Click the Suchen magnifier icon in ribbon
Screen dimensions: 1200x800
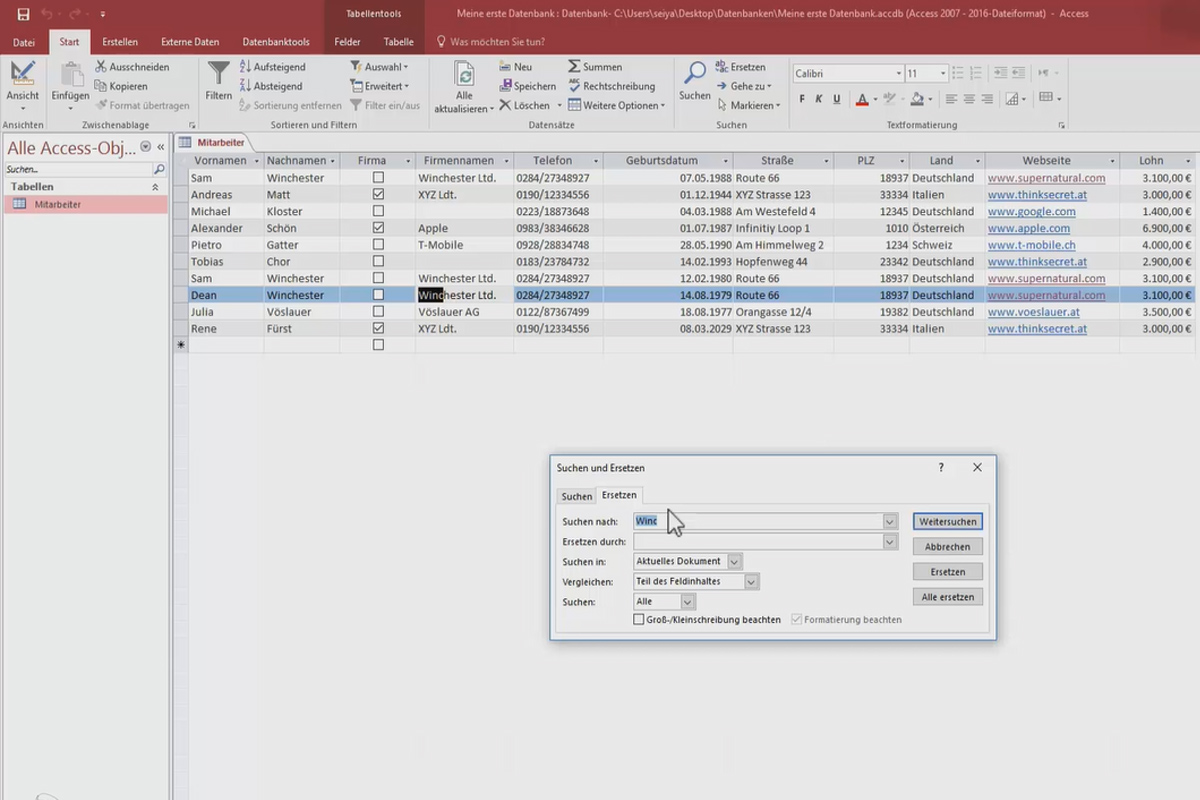click(695, 74)
